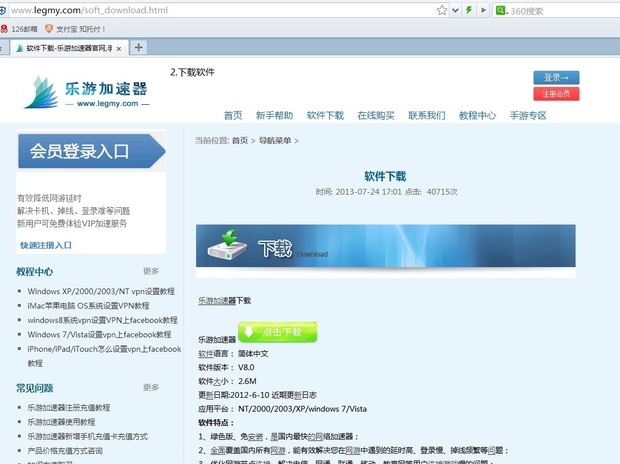
Task: Click the 应用平台 NT/2000/2003/XP line
Action: point(282,409)
